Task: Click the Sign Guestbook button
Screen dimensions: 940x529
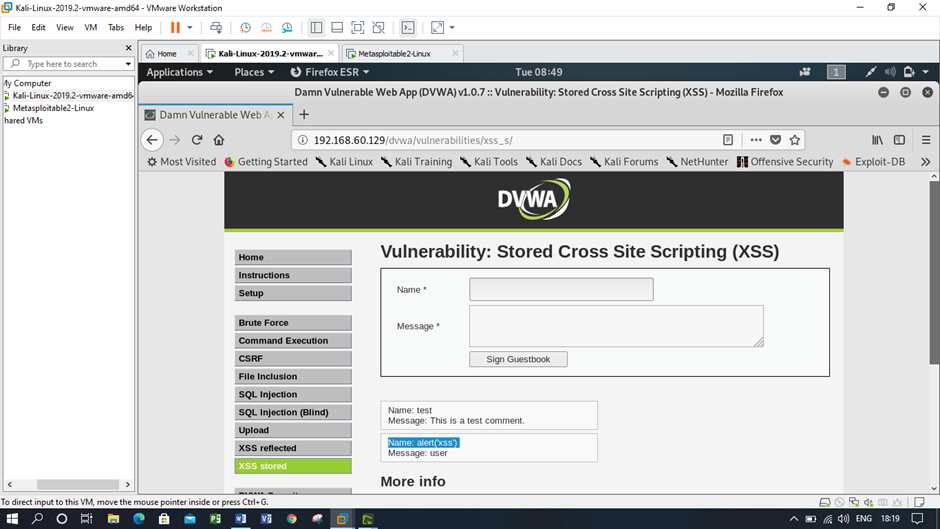Action: pos(518,359)
